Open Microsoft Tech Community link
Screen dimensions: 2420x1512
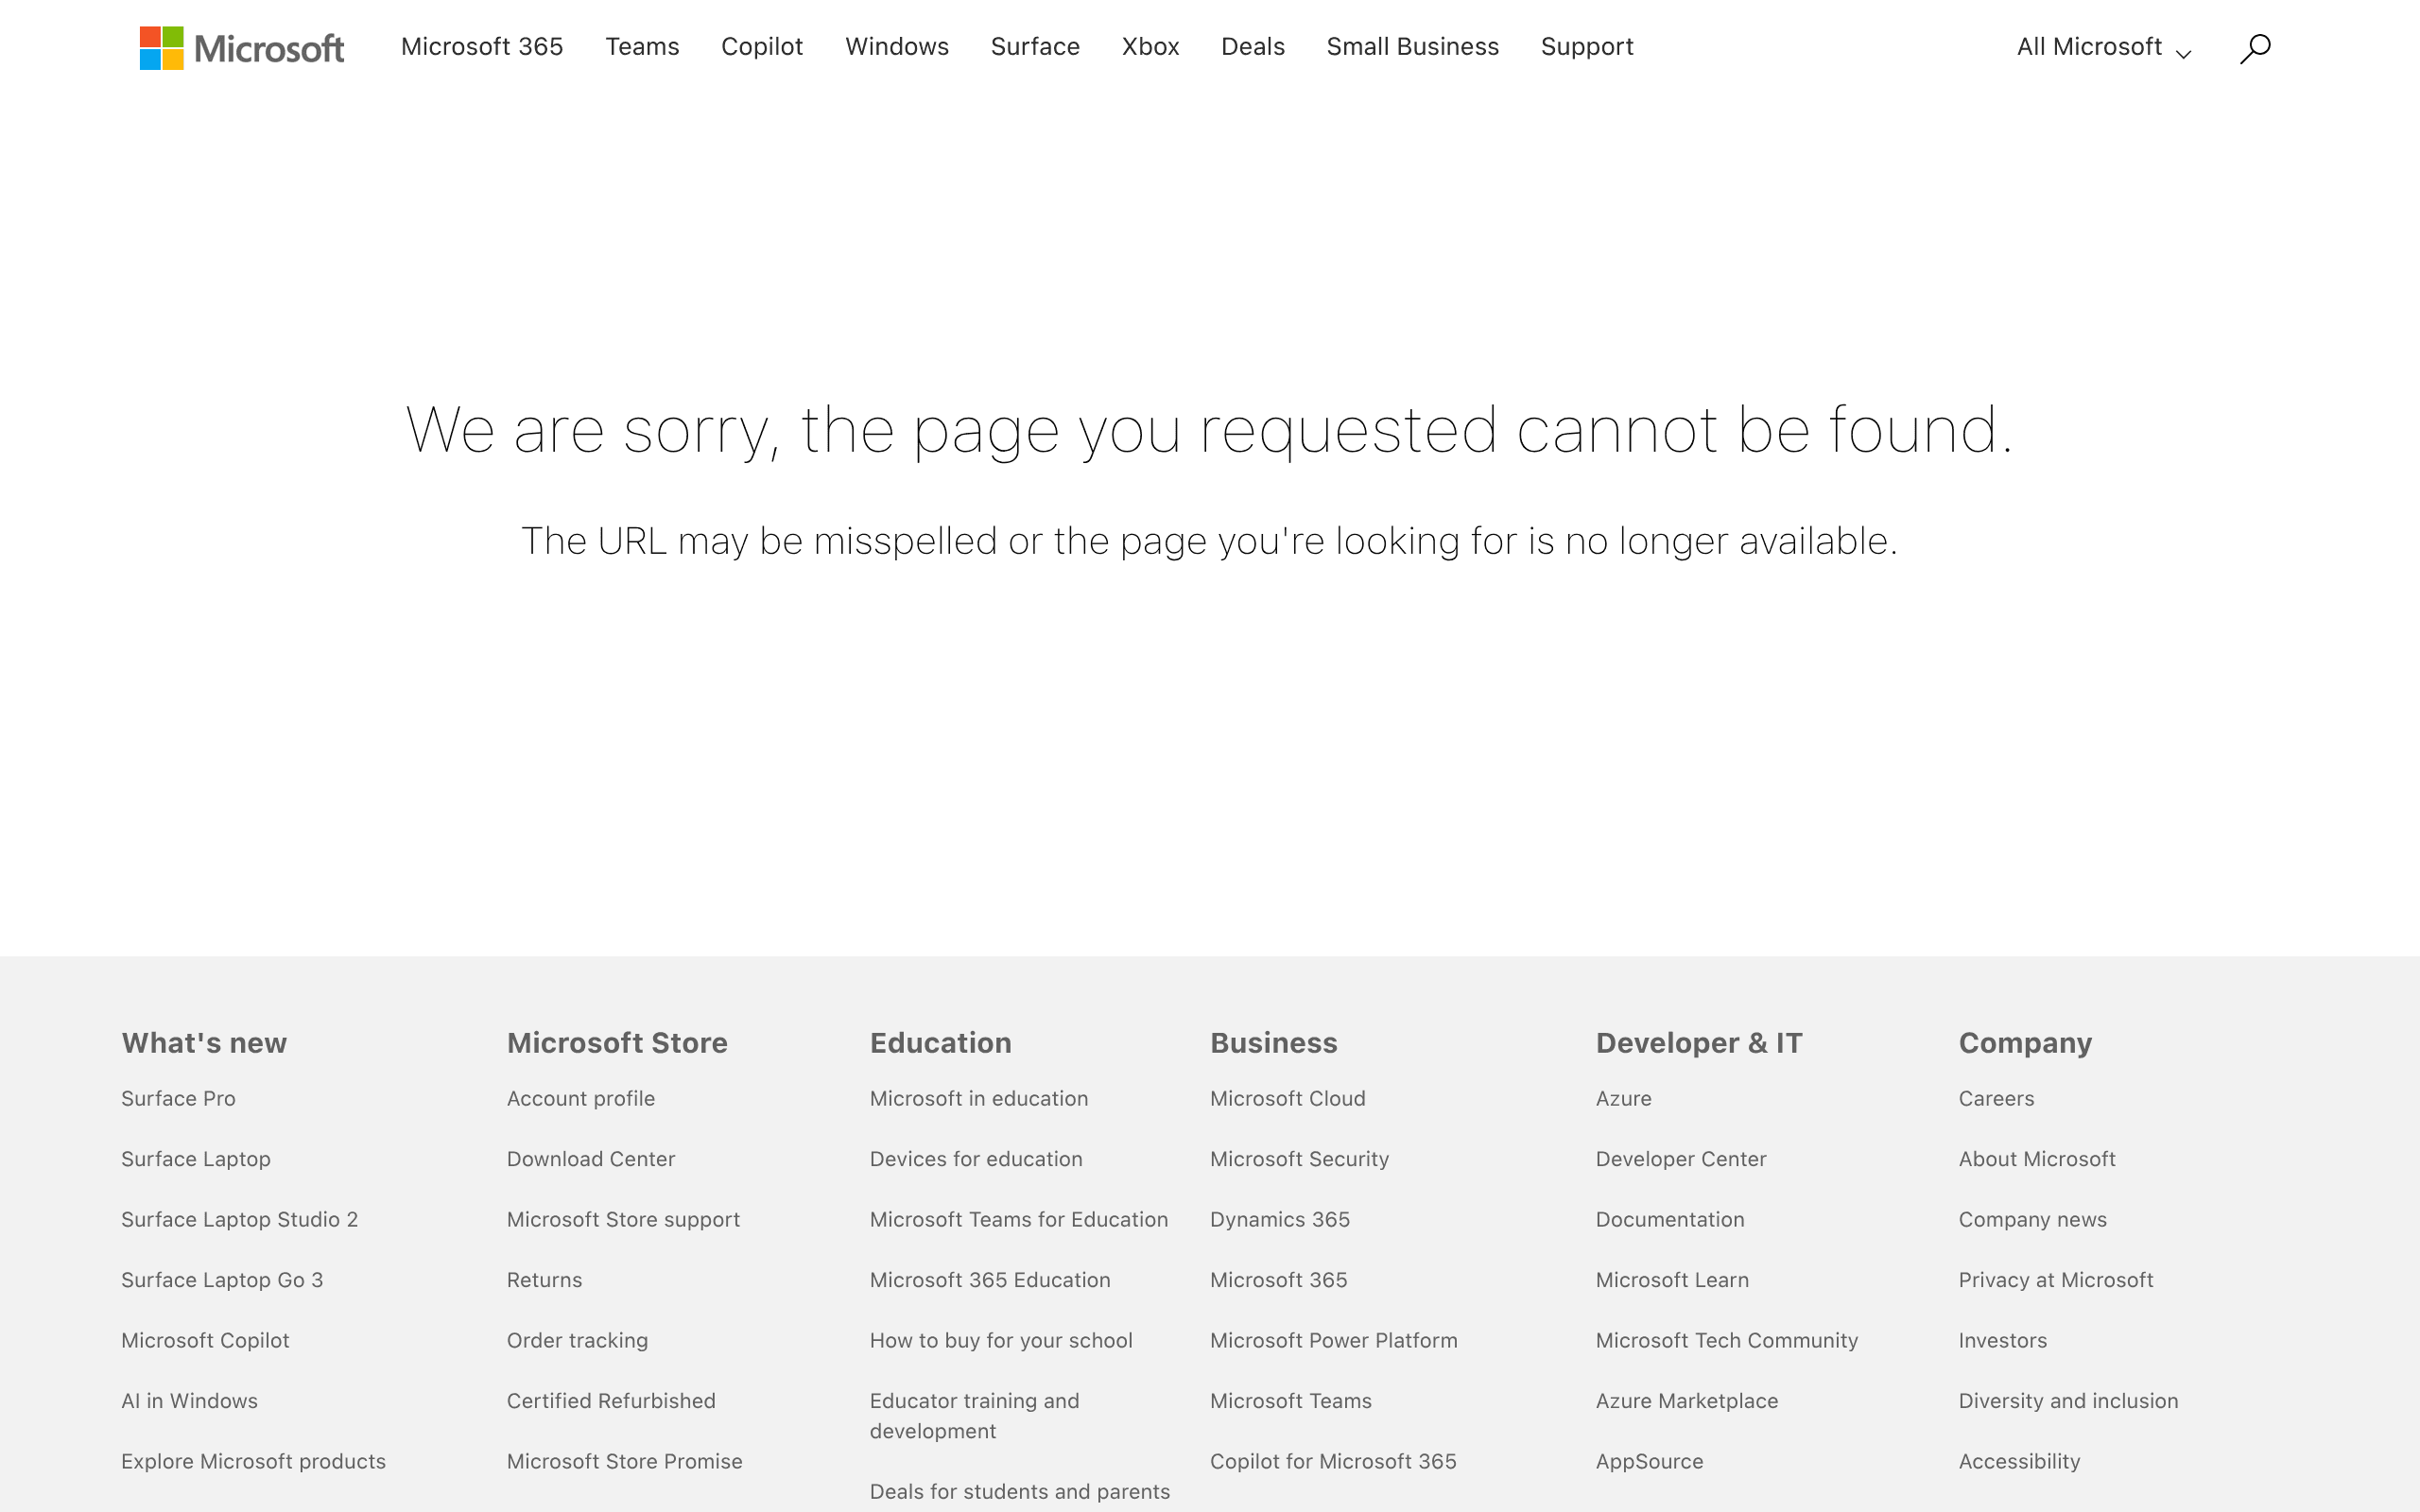[1727, 1340]
